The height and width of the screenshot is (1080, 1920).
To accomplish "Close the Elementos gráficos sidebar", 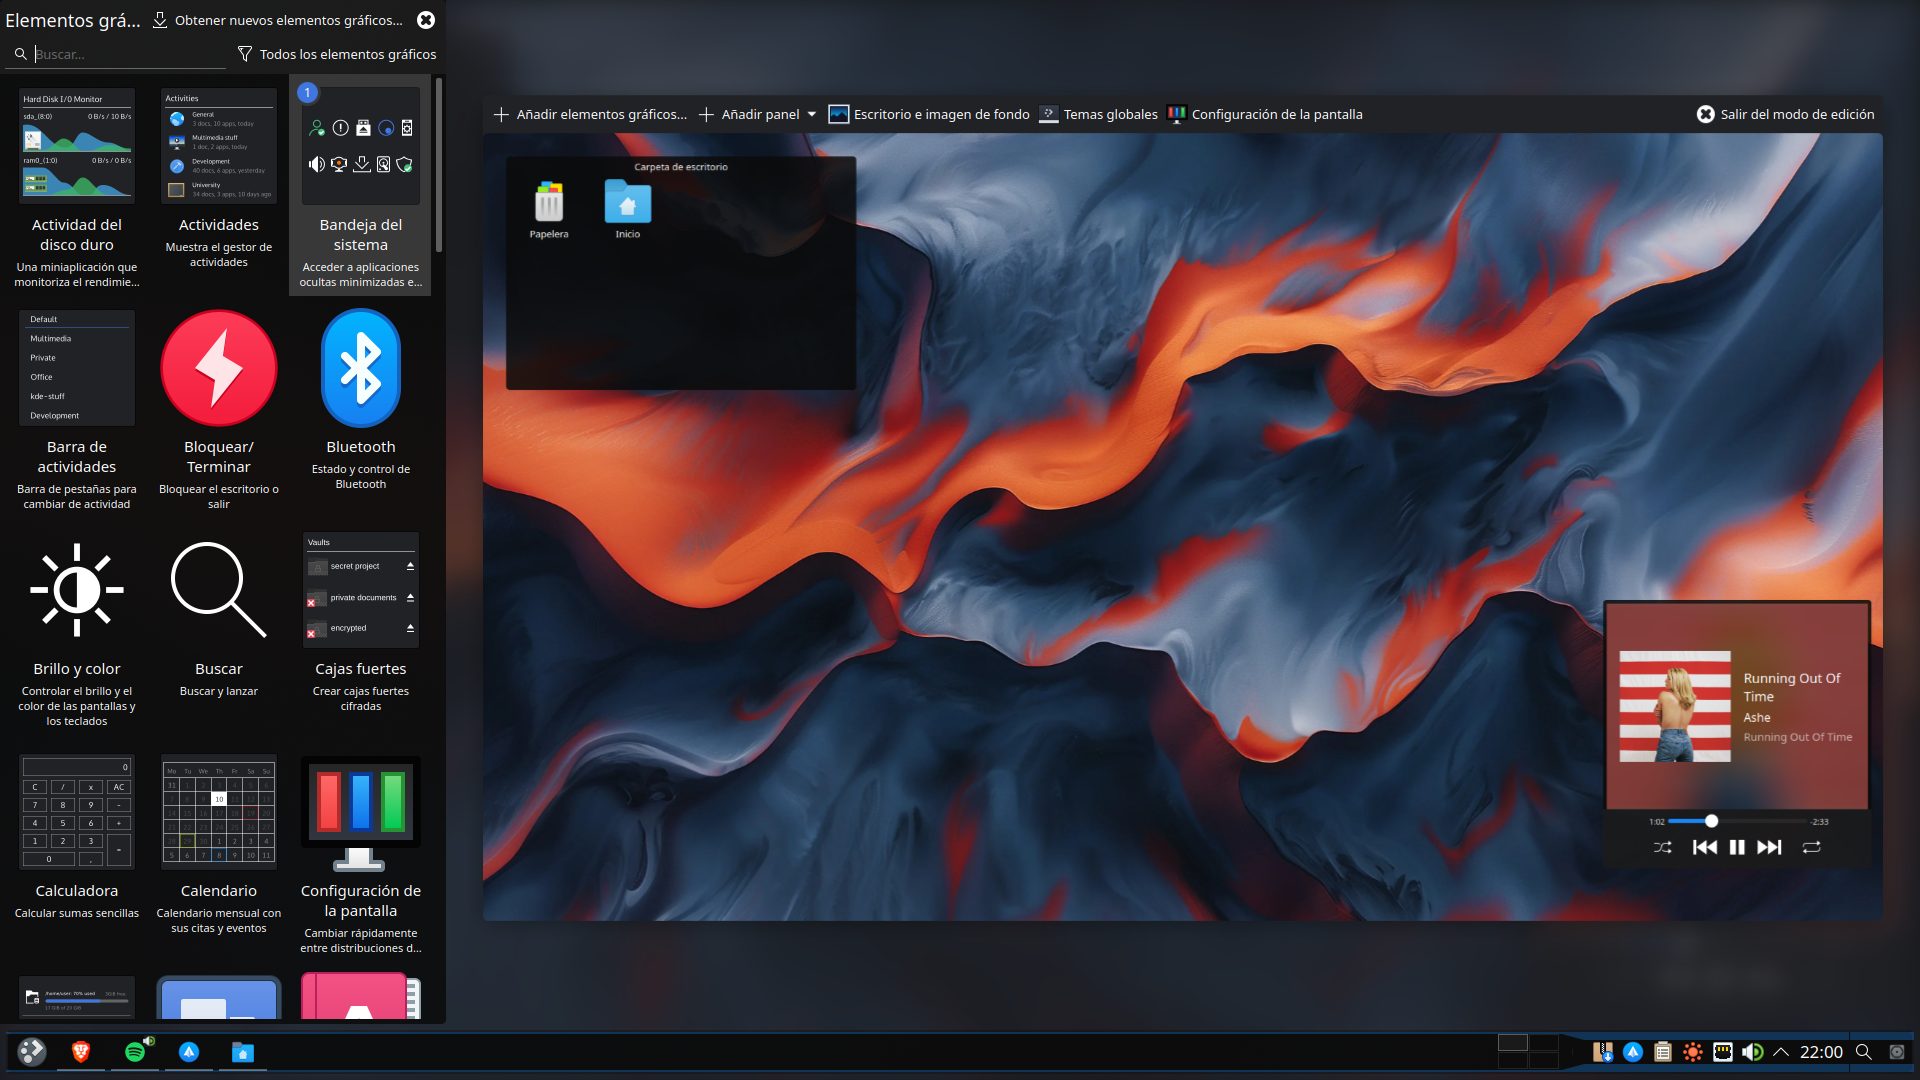I will (426, 20).
